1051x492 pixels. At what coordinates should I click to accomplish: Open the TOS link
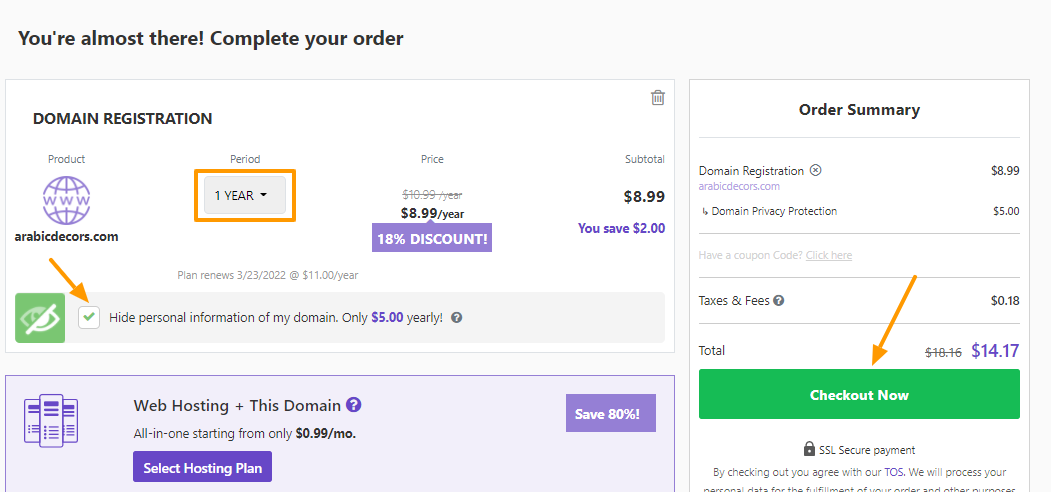click(x=893, y=472)
